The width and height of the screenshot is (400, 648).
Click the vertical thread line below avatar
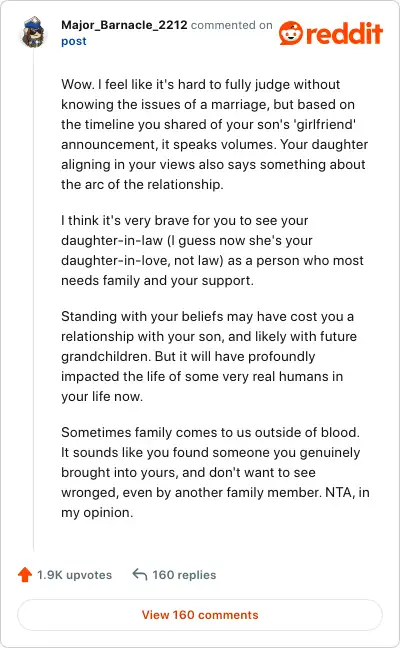tap(33, 300)
